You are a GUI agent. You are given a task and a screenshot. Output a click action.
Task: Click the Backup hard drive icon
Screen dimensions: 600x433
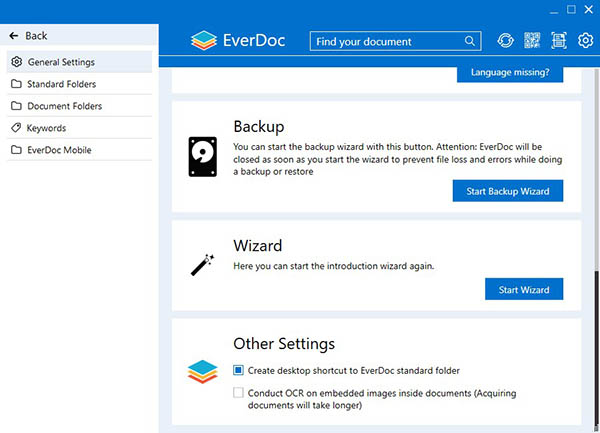pos(202,158)
